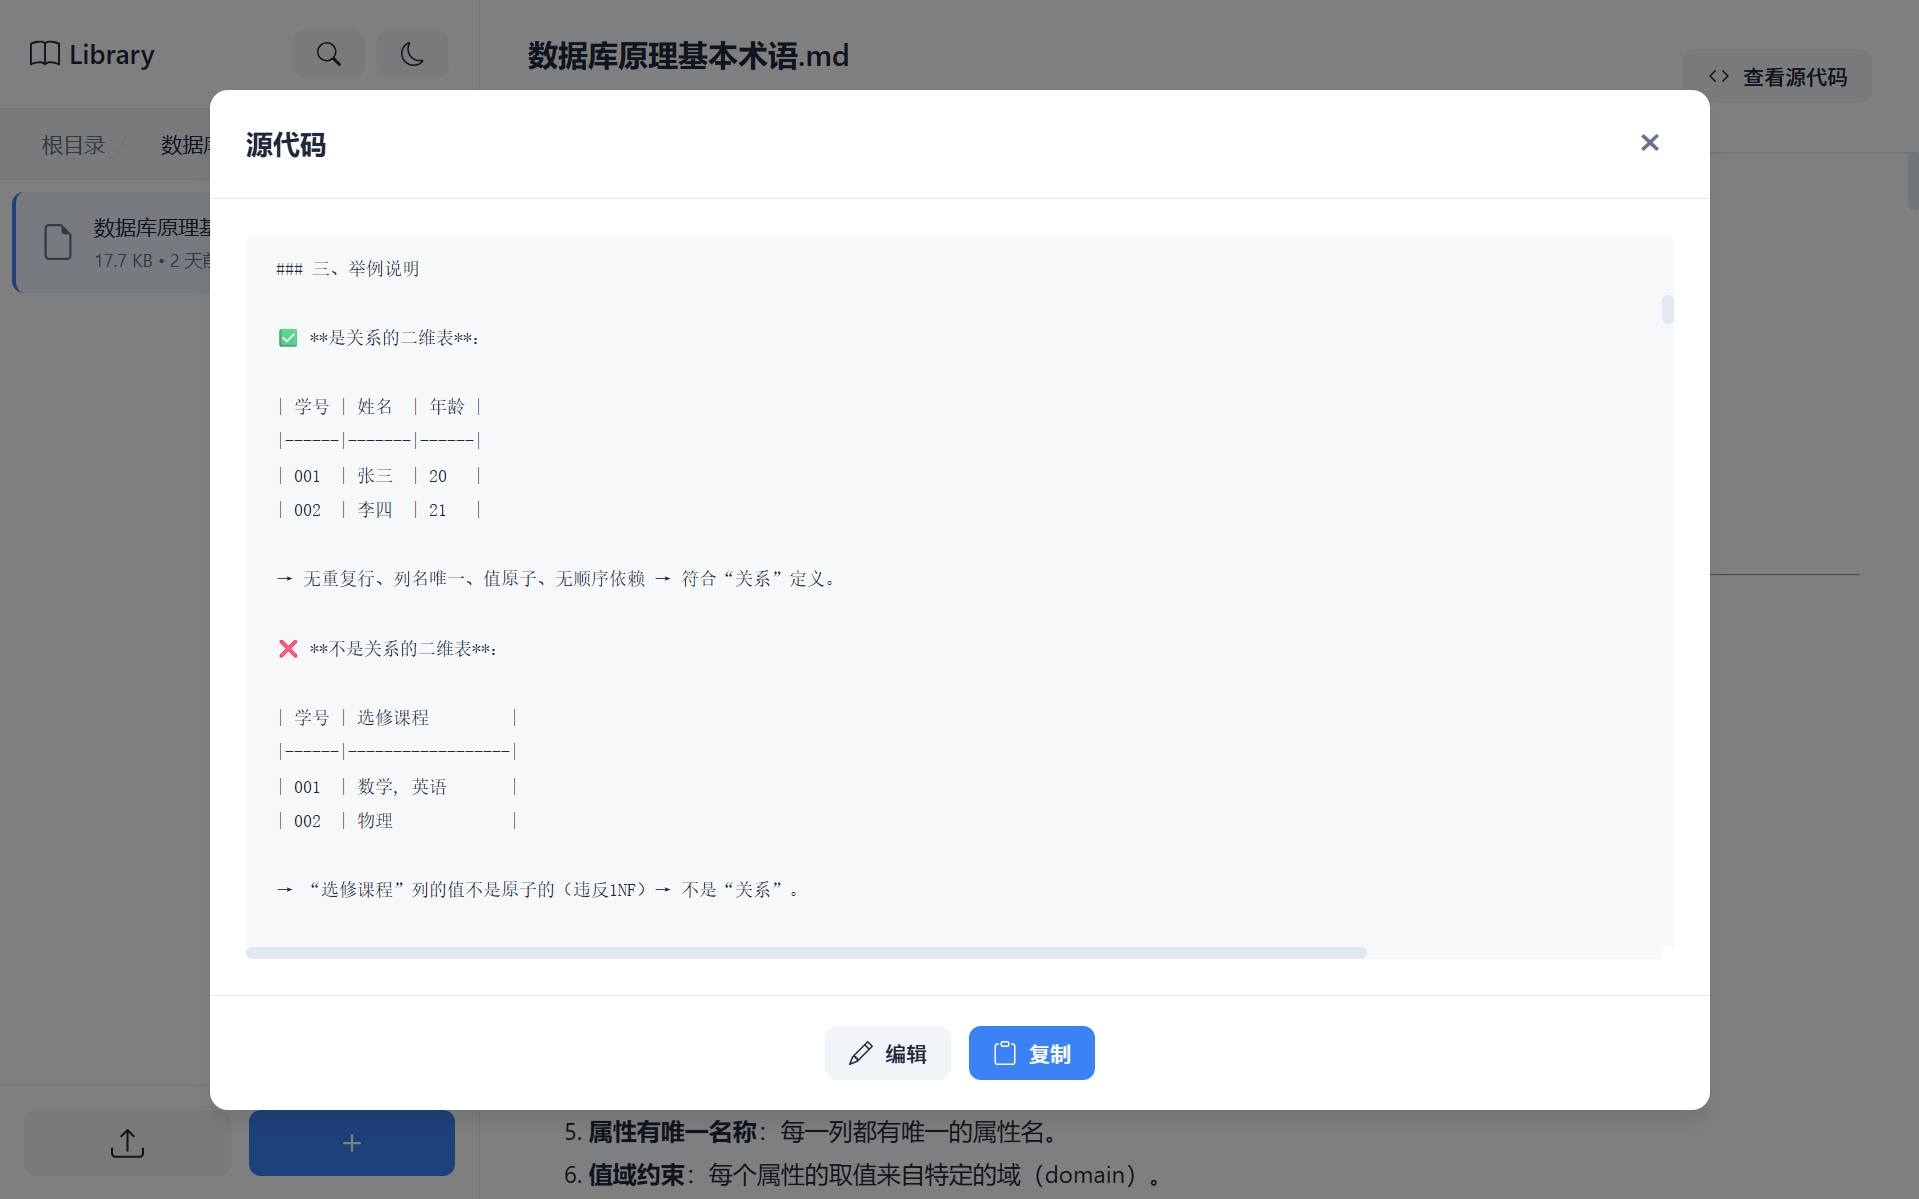Open the 根目录 breadcrumb entry
Image resolution: width=1919 pixels, height=1199 pixels.
tap(72, 144)
